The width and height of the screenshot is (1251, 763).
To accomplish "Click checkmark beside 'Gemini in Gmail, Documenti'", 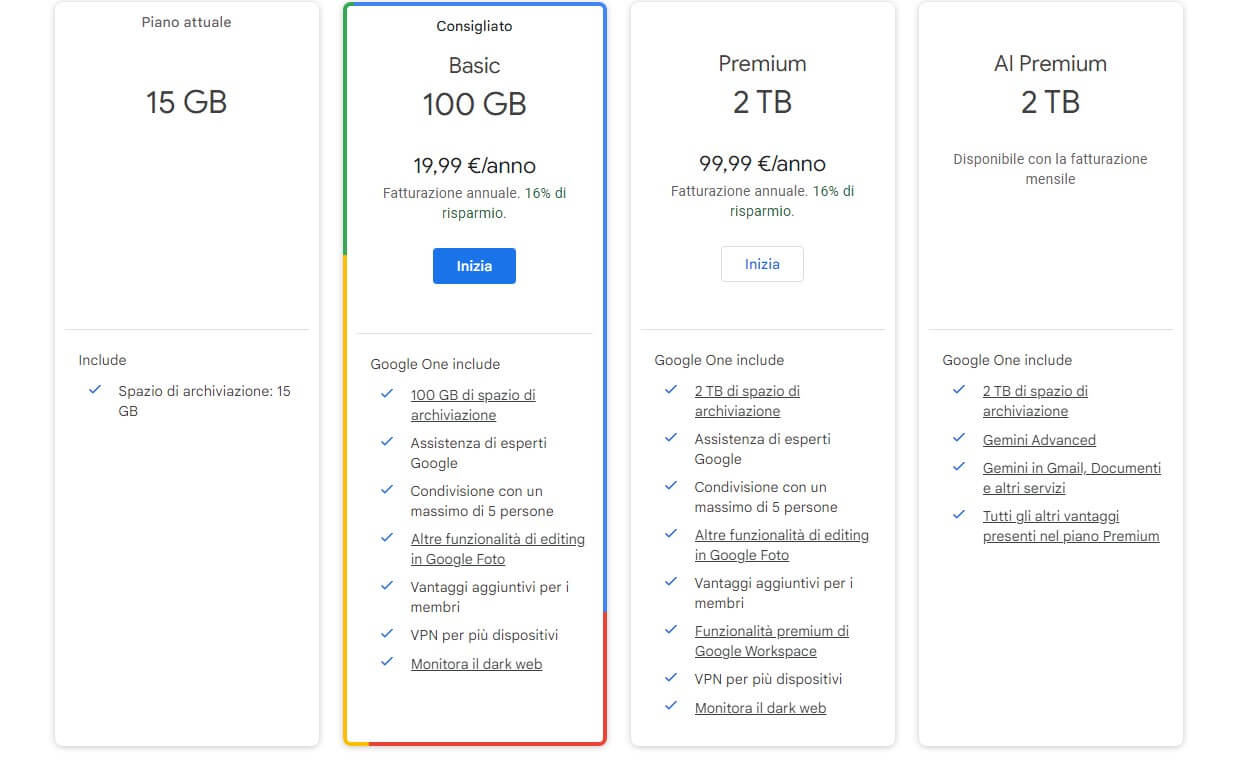I will click(x=959, y=467).
